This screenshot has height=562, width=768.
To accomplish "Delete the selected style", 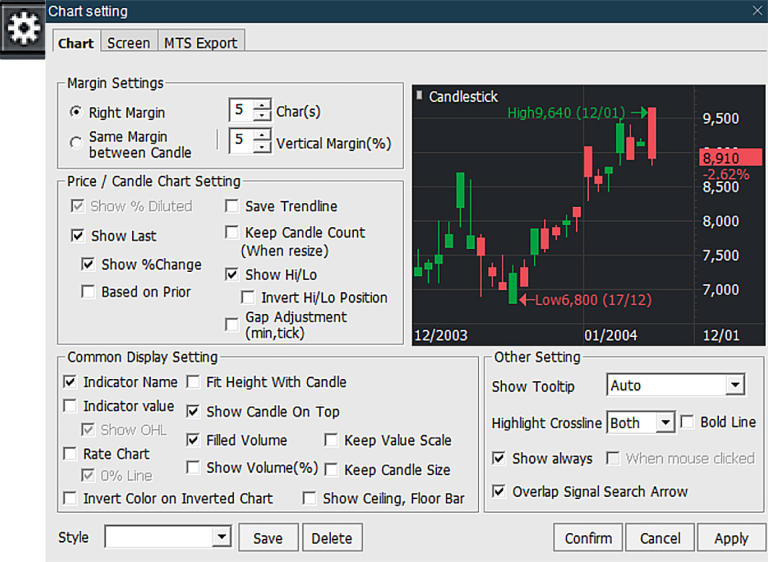I will (331, 538).
